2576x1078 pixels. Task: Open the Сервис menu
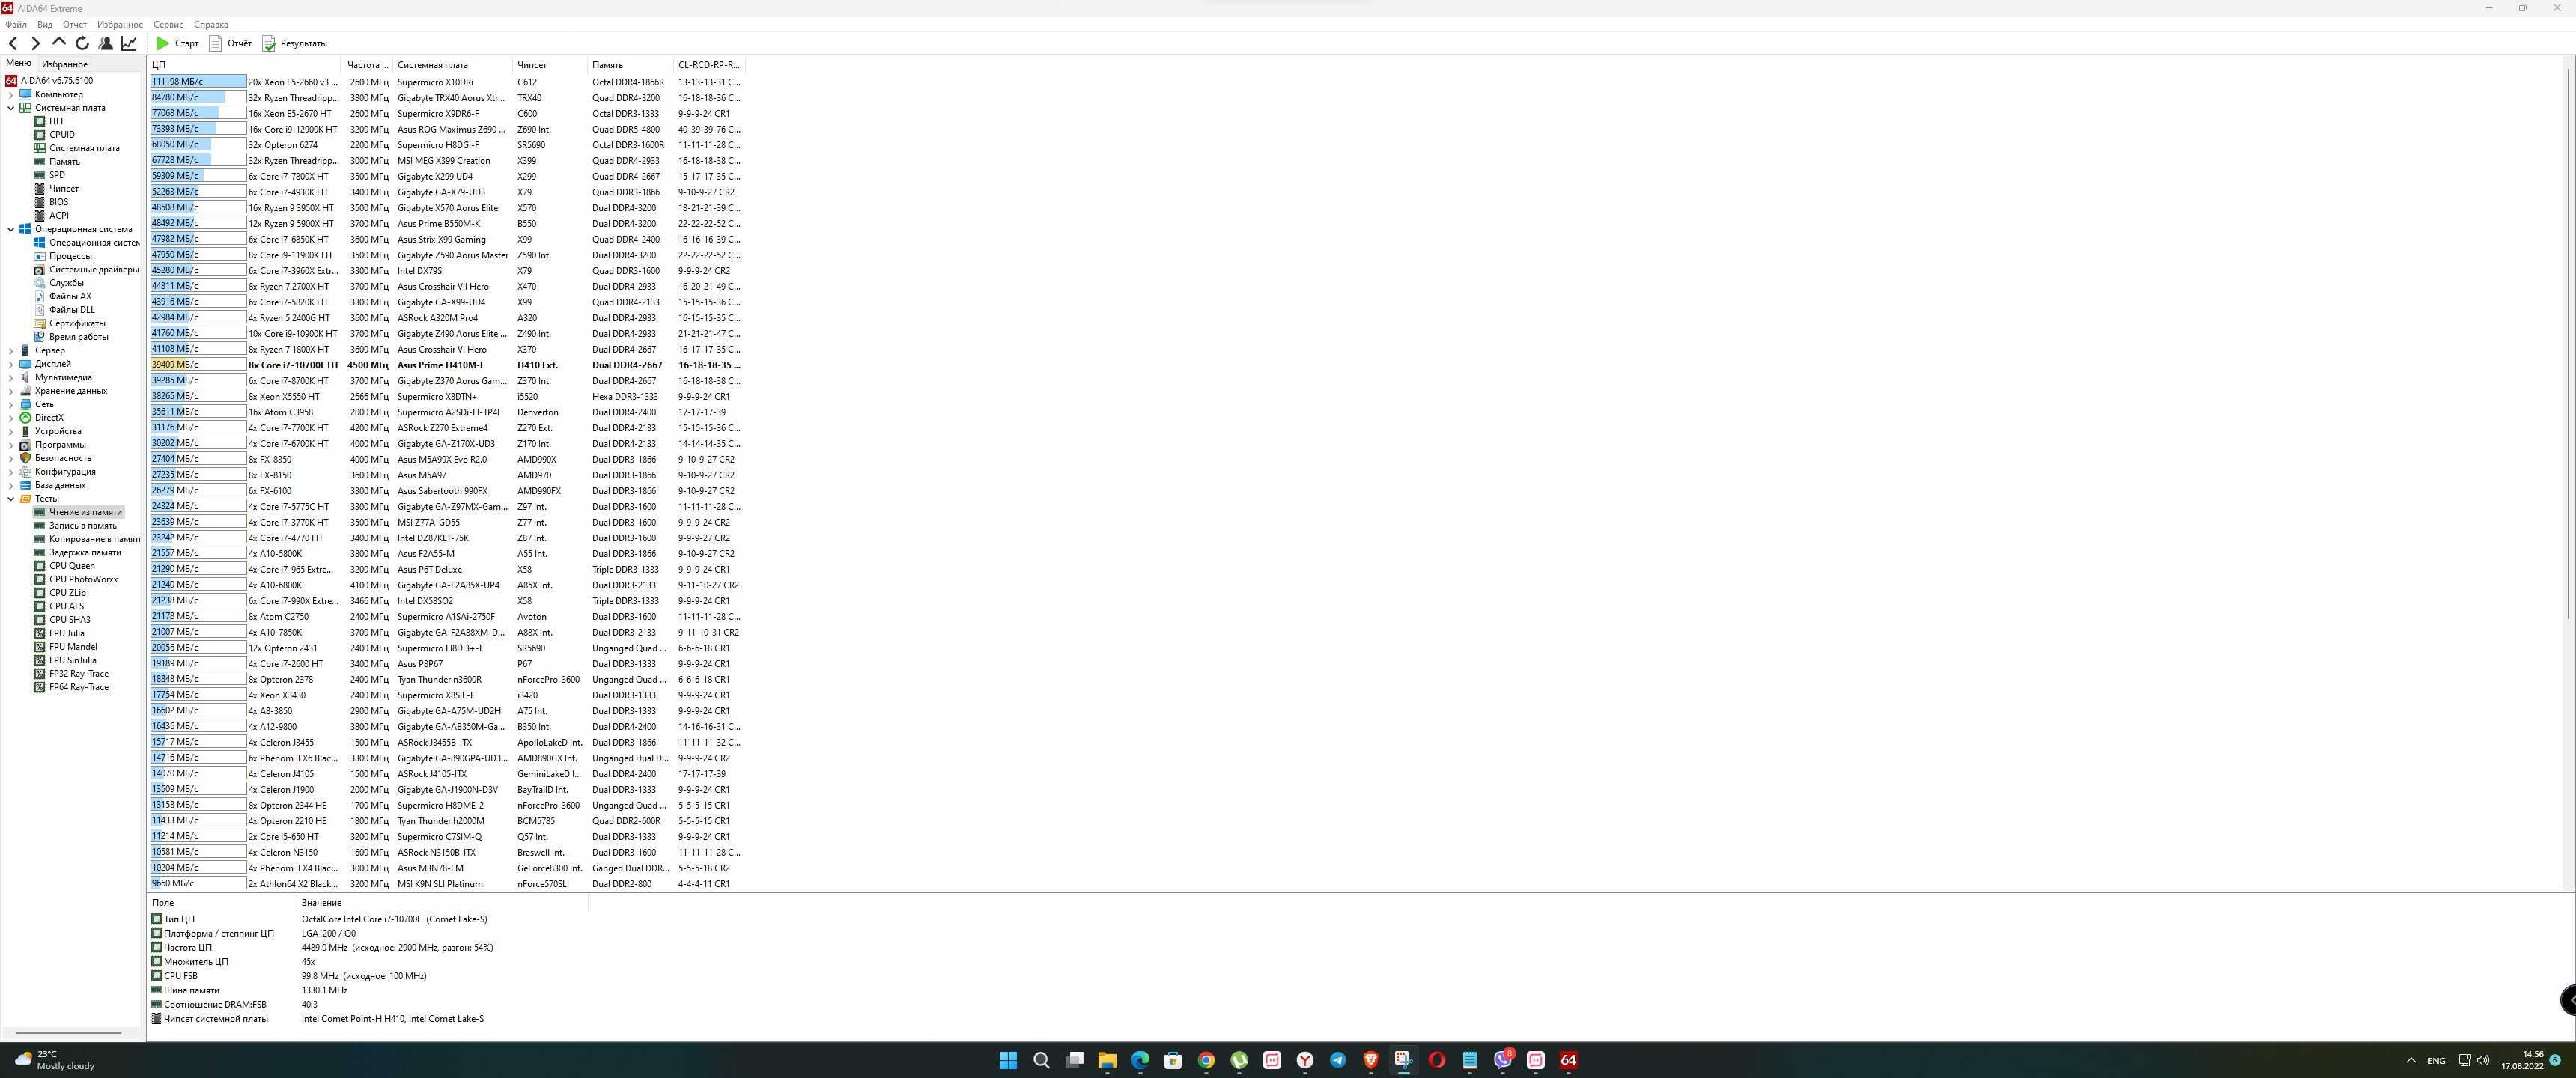(168, 24)
